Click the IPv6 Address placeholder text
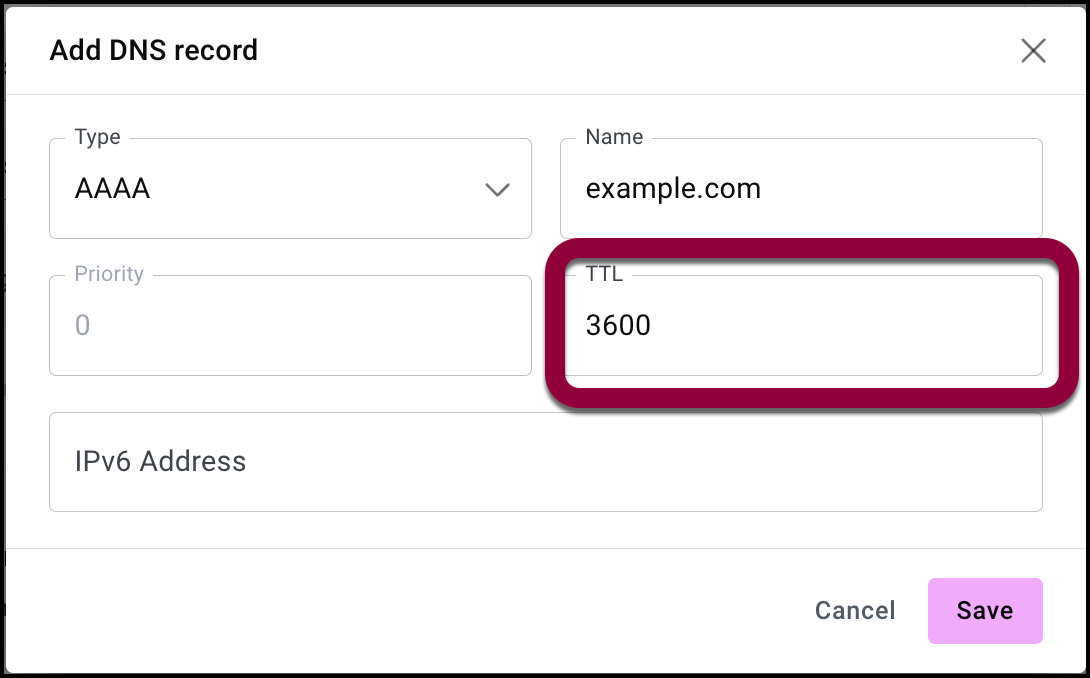 [160, 462]
